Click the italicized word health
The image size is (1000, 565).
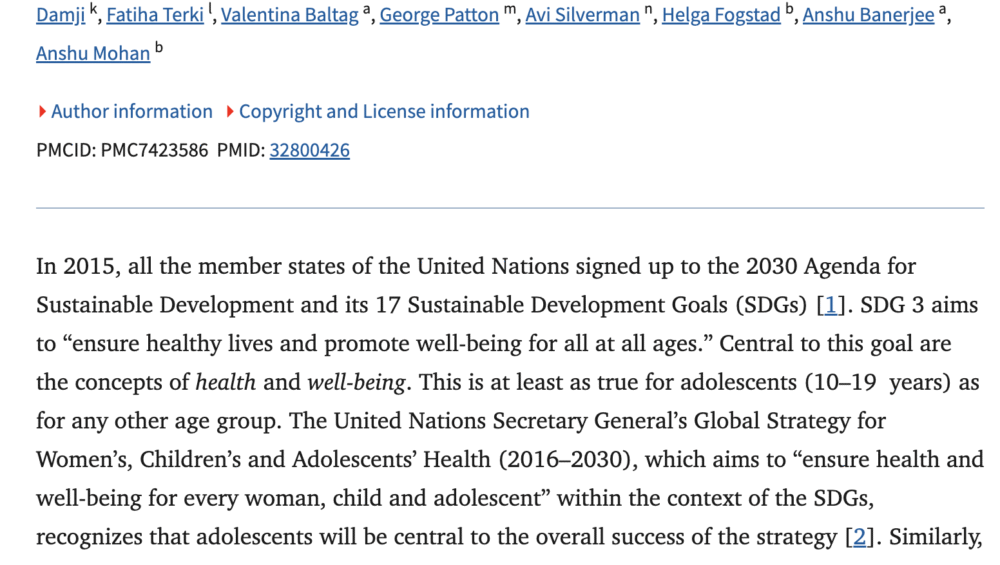tap(226, 382)
